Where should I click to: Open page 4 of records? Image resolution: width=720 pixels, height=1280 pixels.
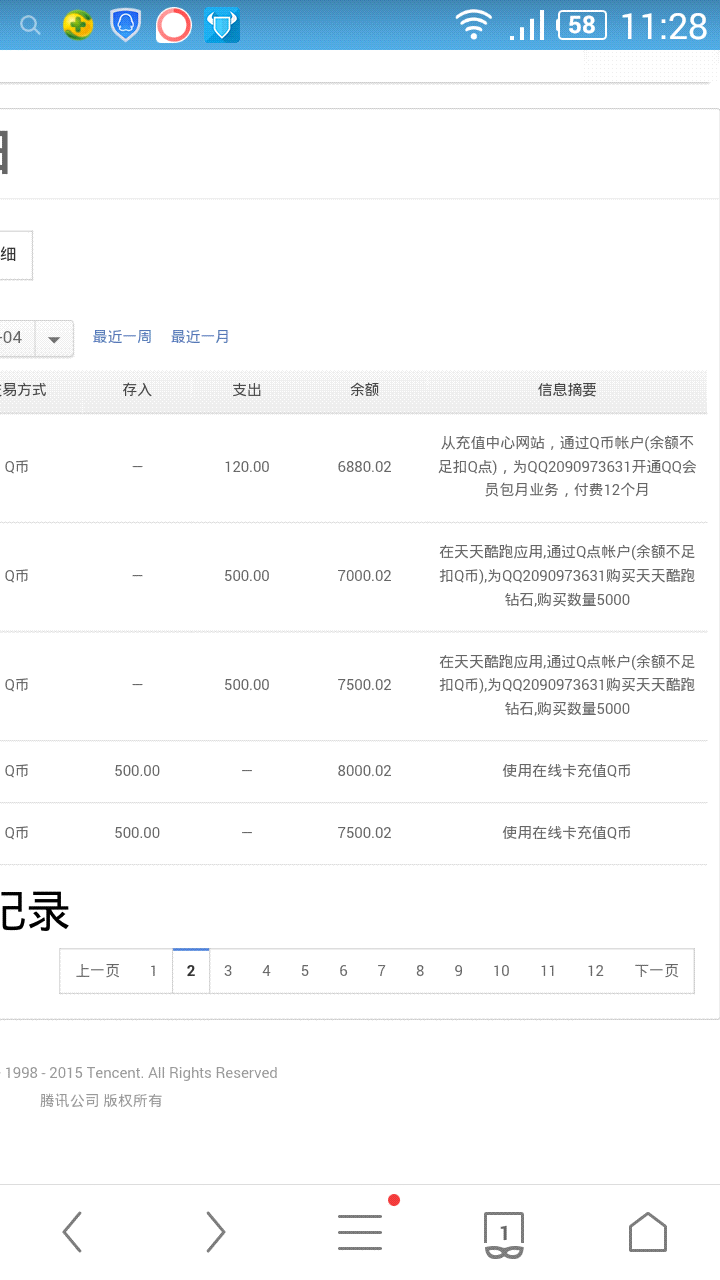coord(266,971)
